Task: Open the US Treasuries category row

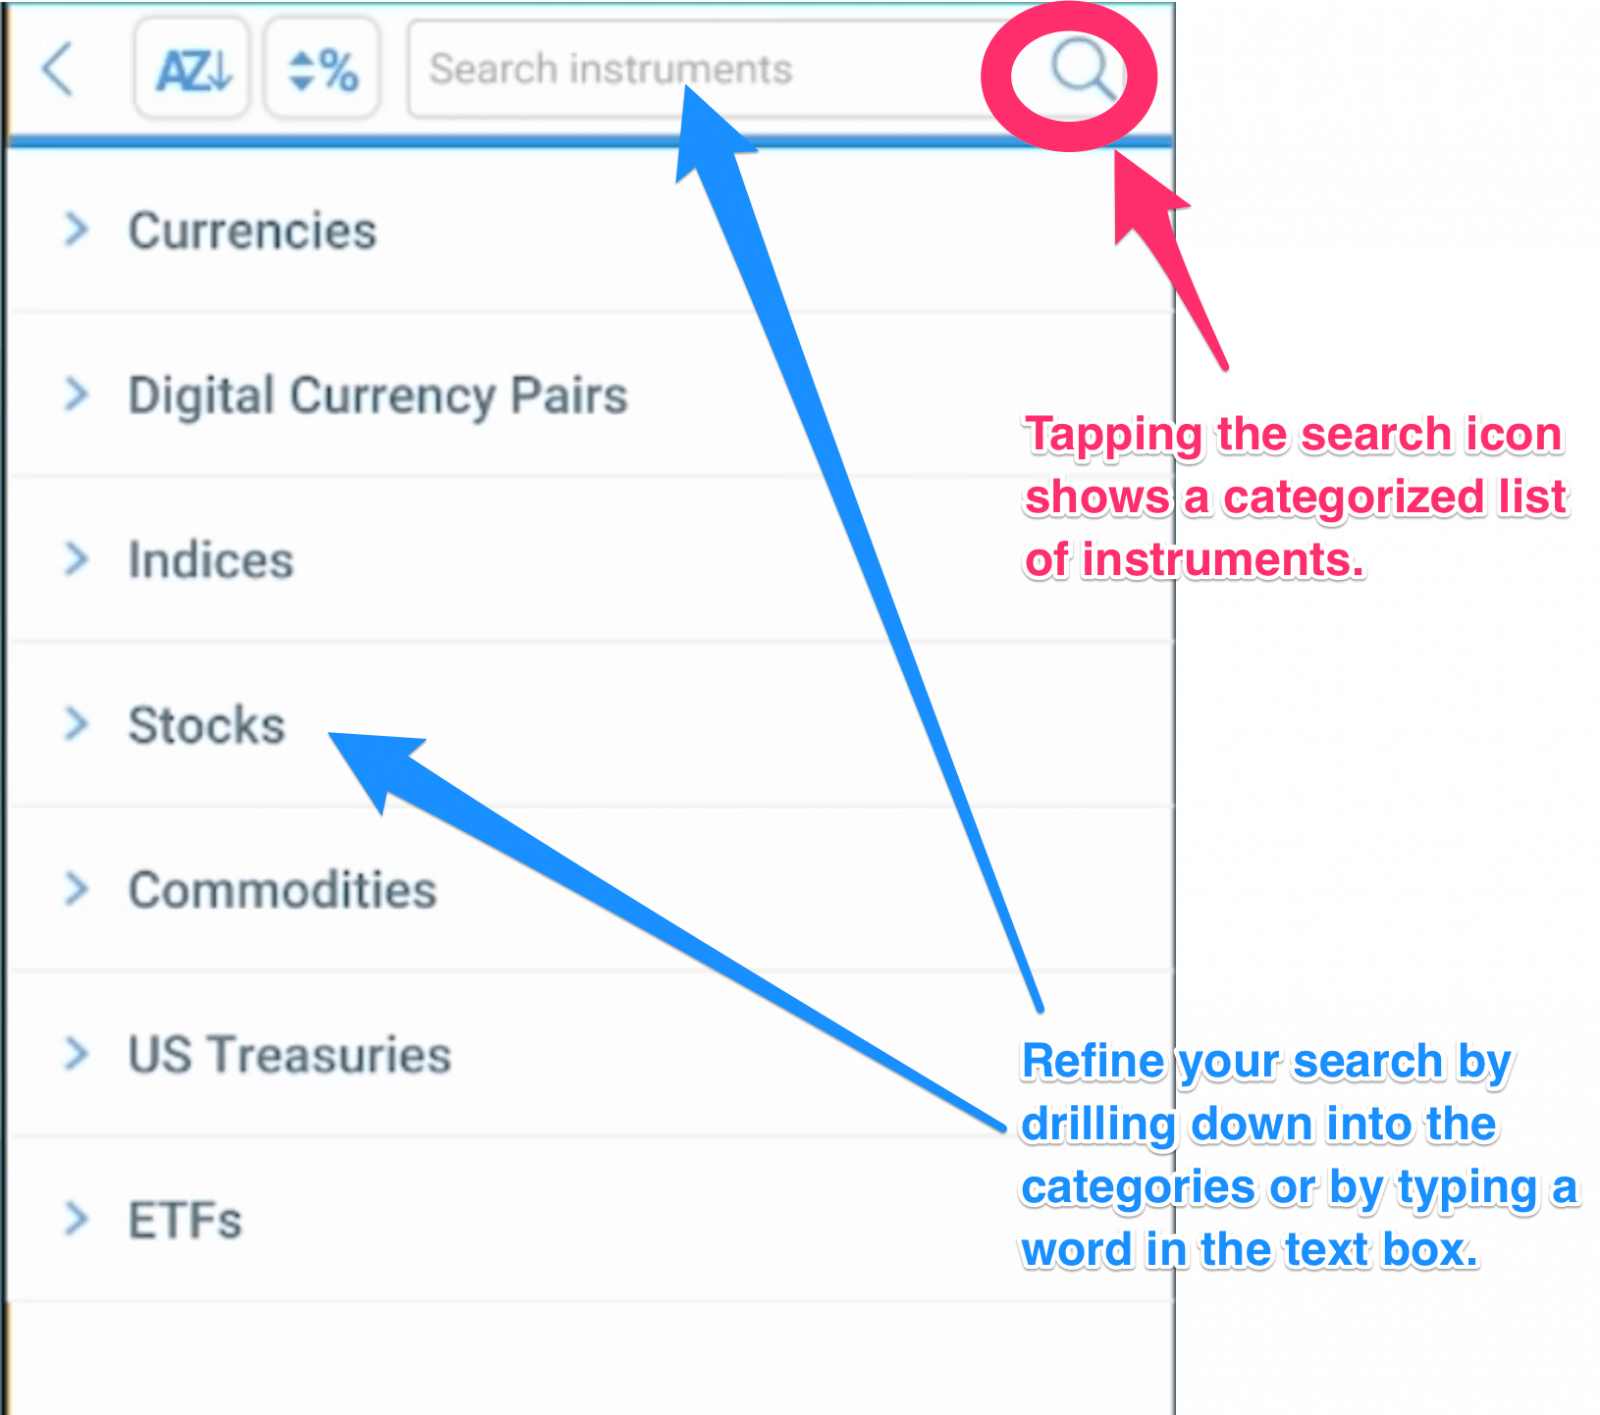Action: (288, 1053)
